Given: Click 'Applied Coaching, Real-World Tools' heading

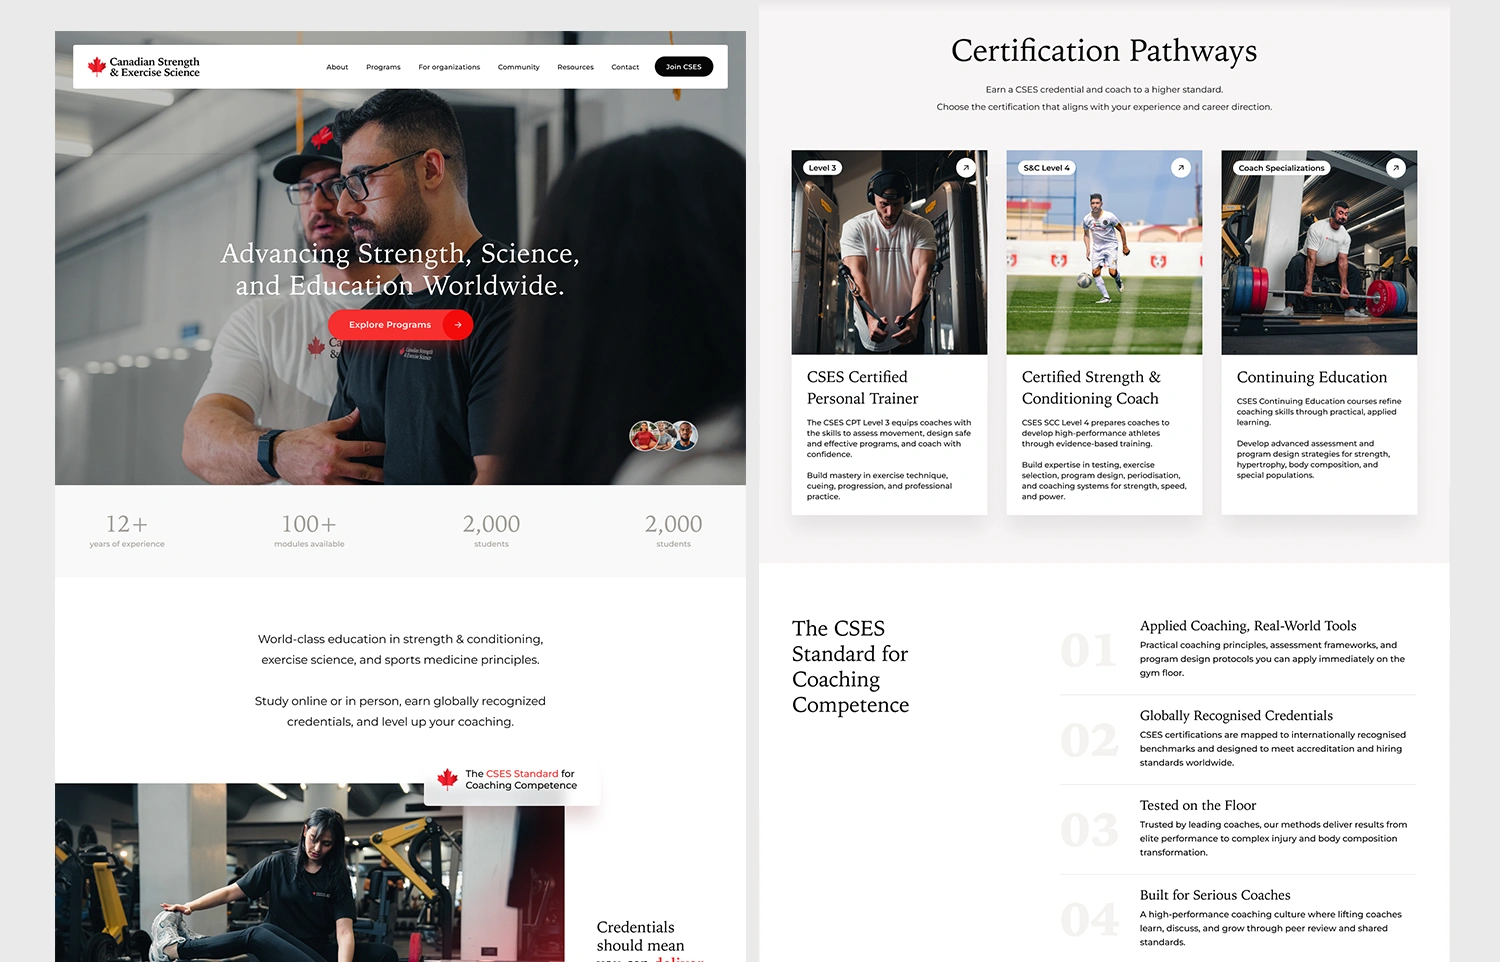Looking at the screenshot, I should (1248, 626).
